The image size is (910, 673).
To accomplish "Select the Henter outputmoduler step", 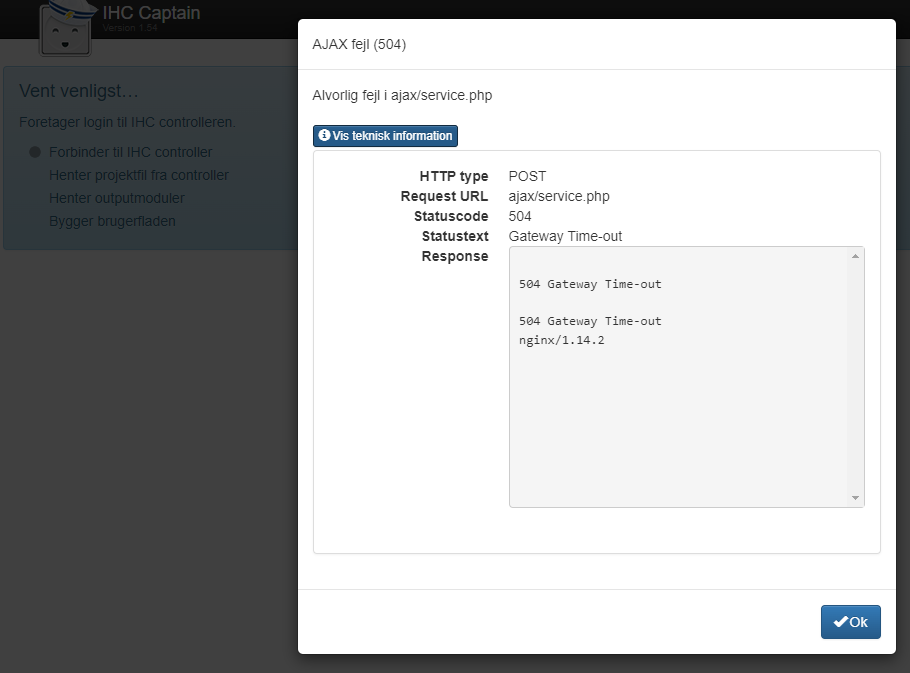I will [x=117, y=198].
